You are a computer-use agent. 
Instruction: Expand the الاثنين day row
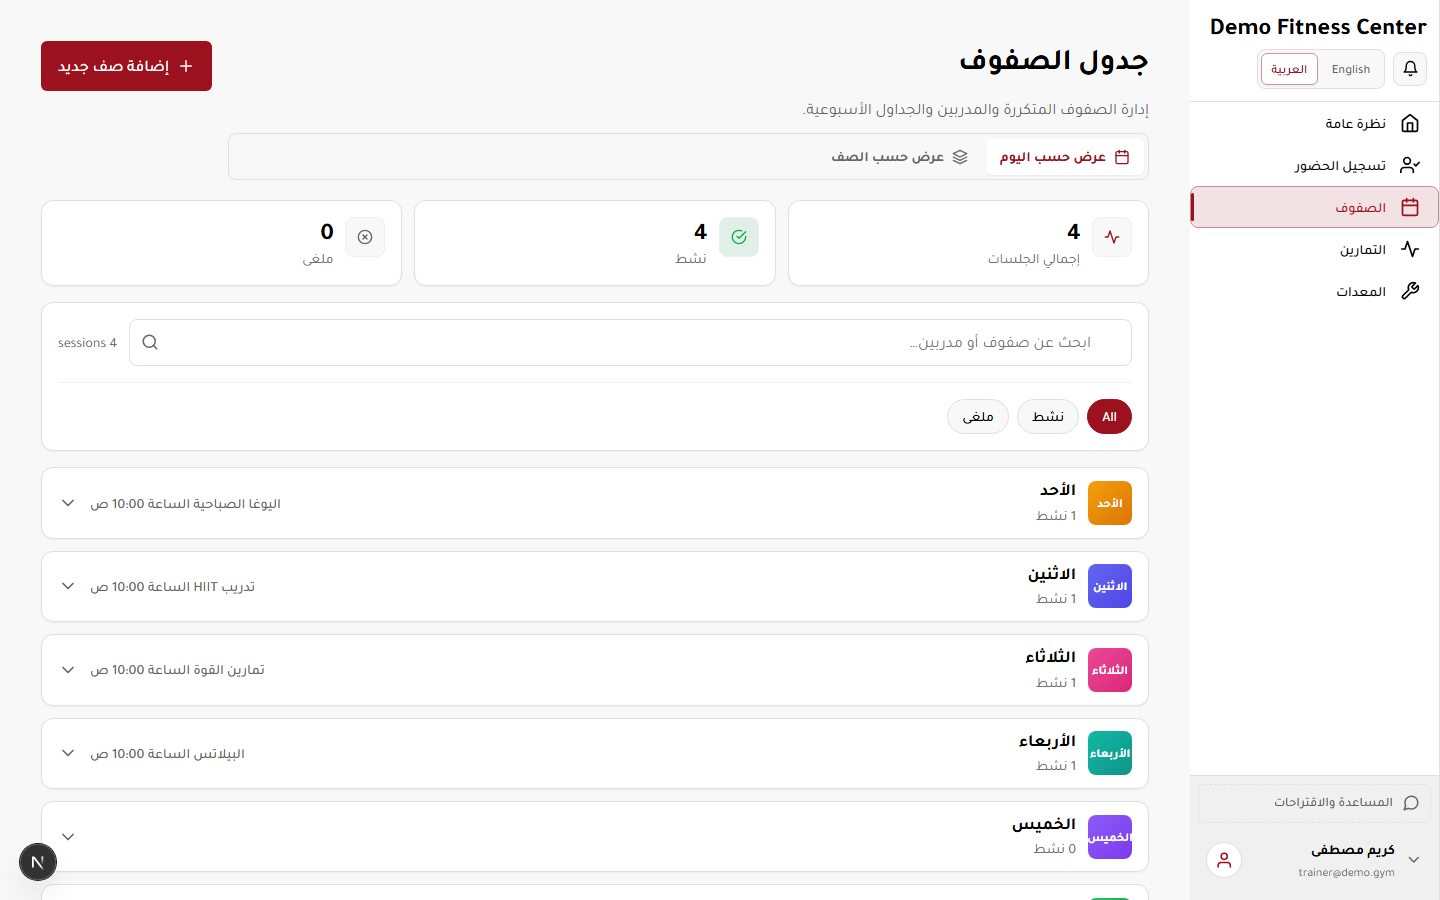pyautogui.click(x=68, y=586)
